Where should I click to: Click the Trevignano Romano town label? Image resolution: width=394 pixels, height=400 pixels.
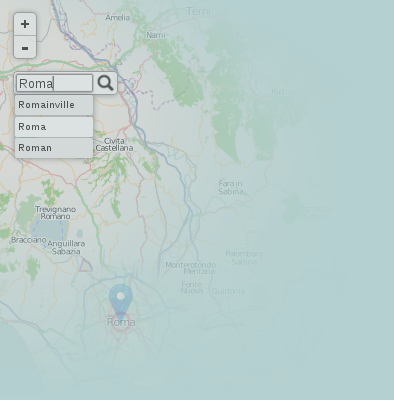pos(55,213)
